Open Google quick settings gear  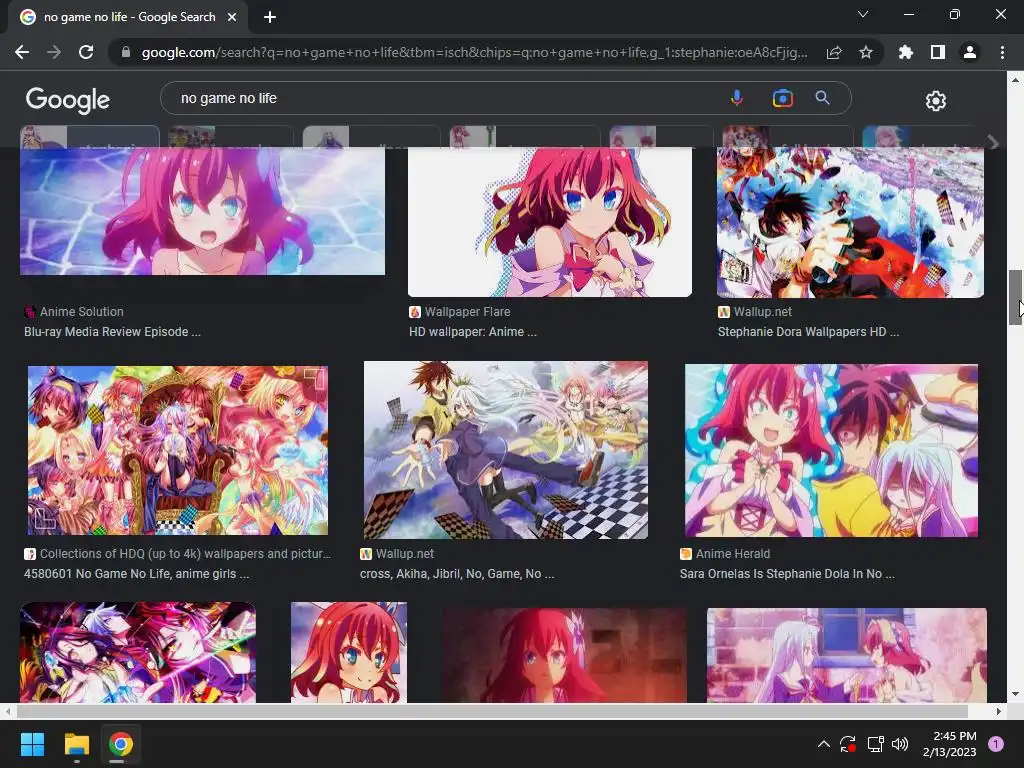(936, 101)
